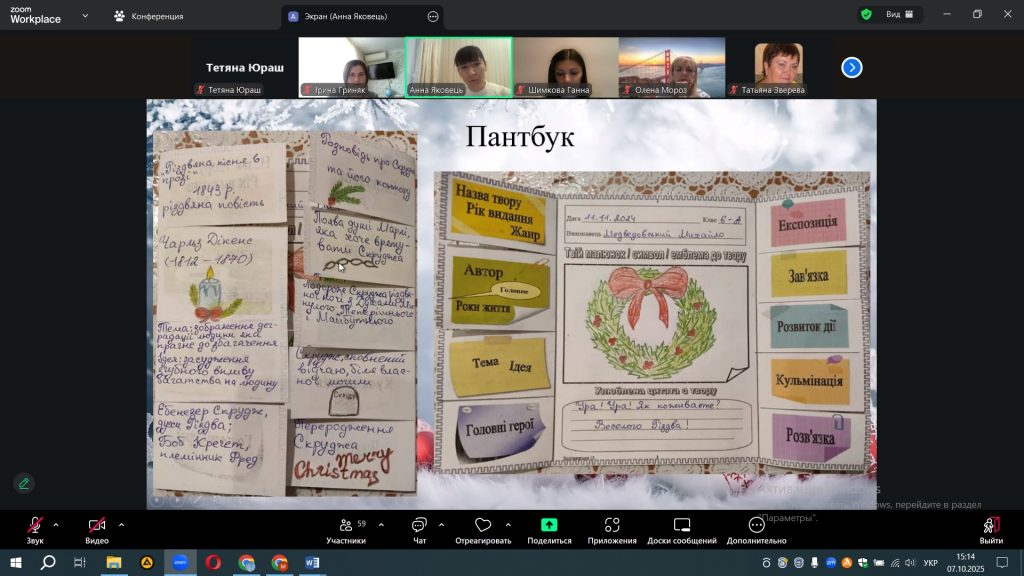Switch to the Conference tab
The height and width of the screenshot is (576, 1024).
click(x=148, y=16)
